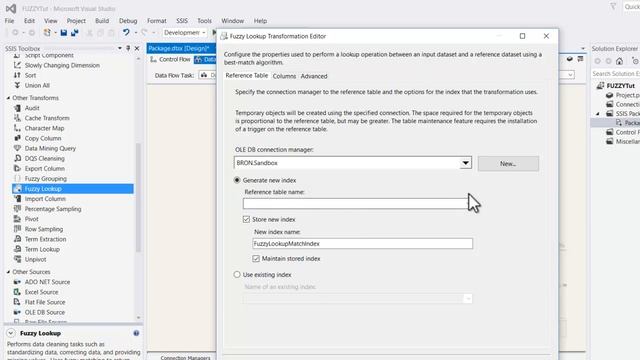Switch to the Columns tab
Image resolution: width=640 pixels, height=360 pixels.
(284, 76)
